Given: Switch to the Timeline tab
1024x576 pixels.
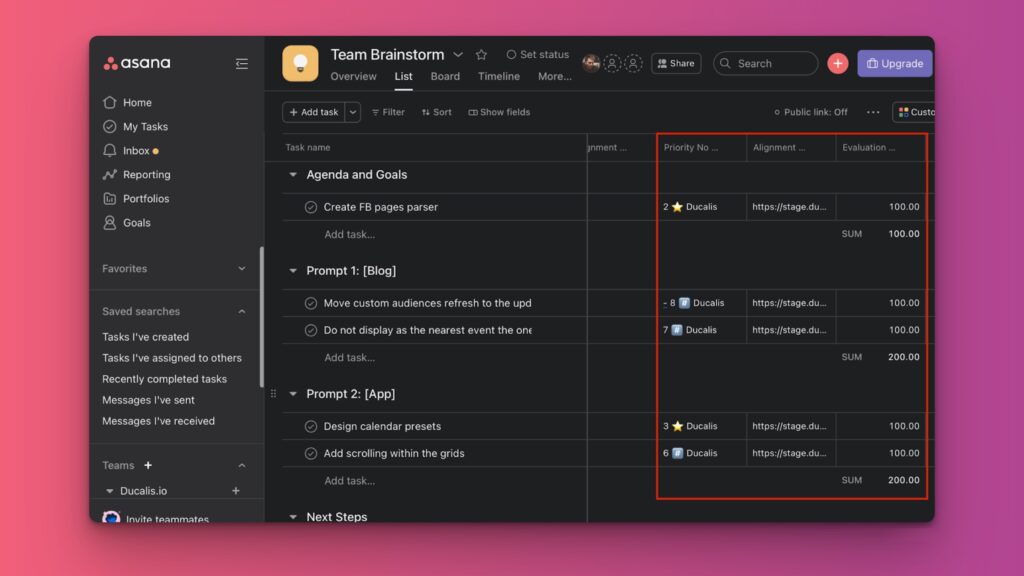Looking at the screenshot, I should 498,76.
